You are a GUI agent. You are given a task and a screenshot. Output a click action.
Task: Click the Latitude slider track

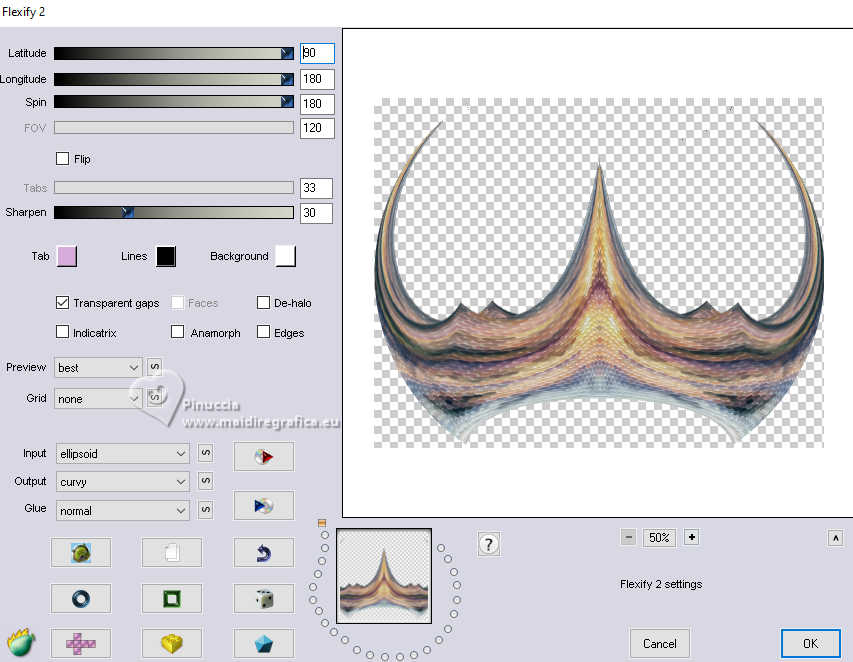174,53
